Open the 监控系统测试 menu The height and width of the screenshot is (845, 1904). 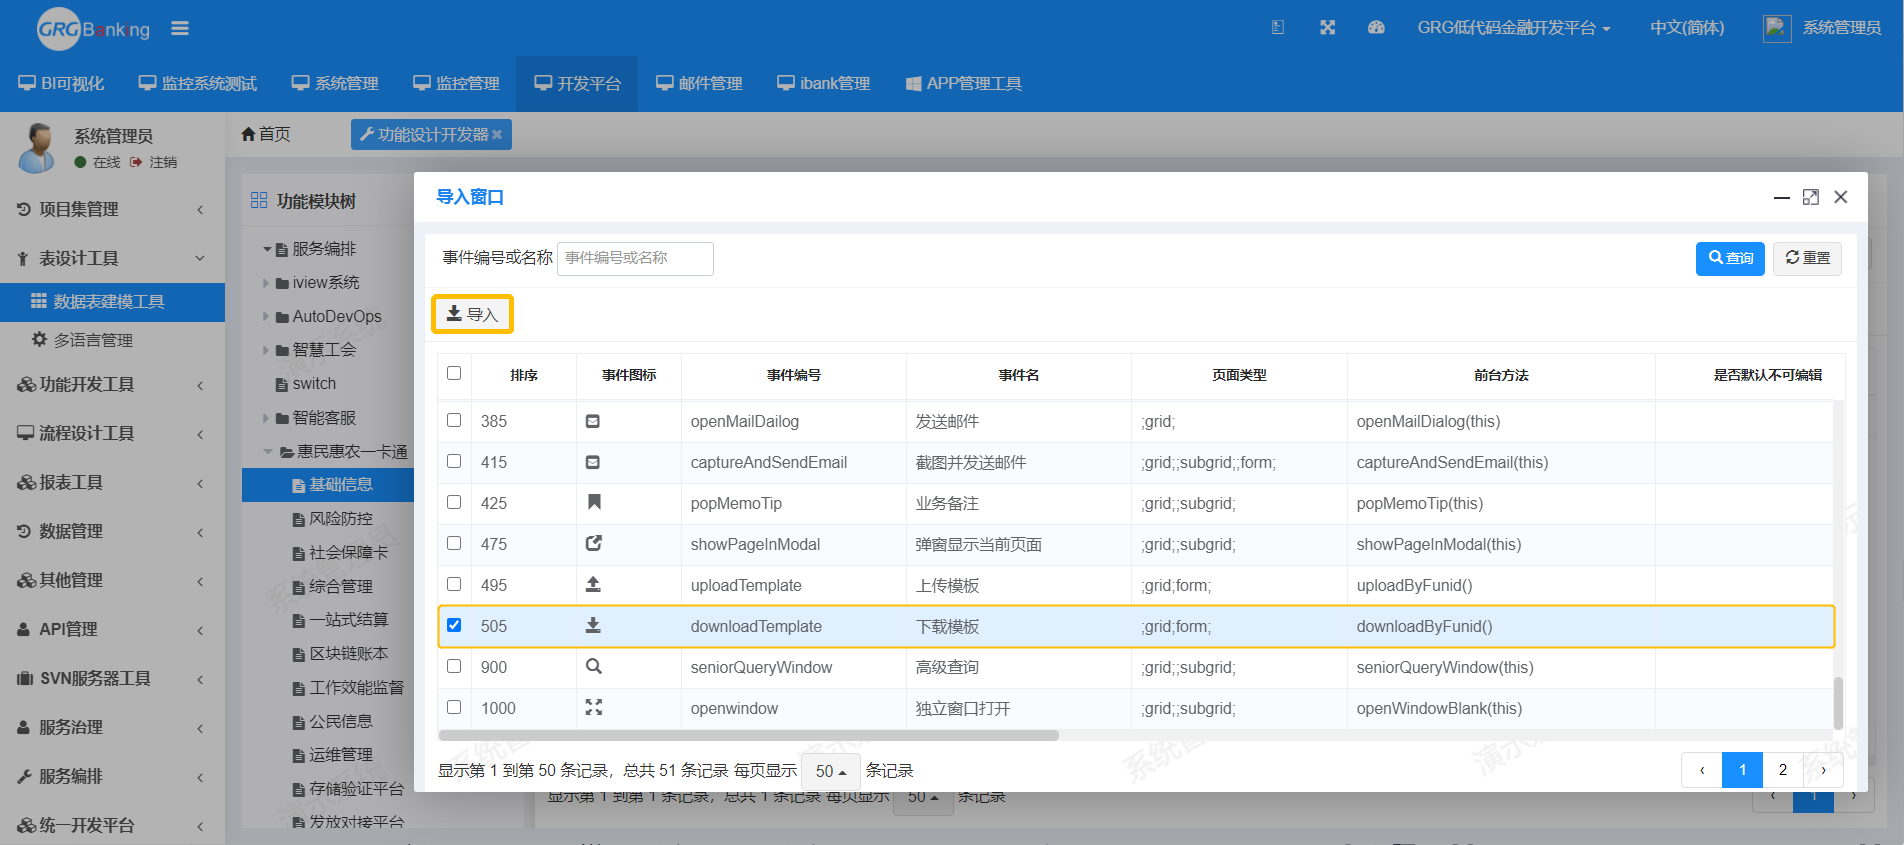click(x=198, y=84)
